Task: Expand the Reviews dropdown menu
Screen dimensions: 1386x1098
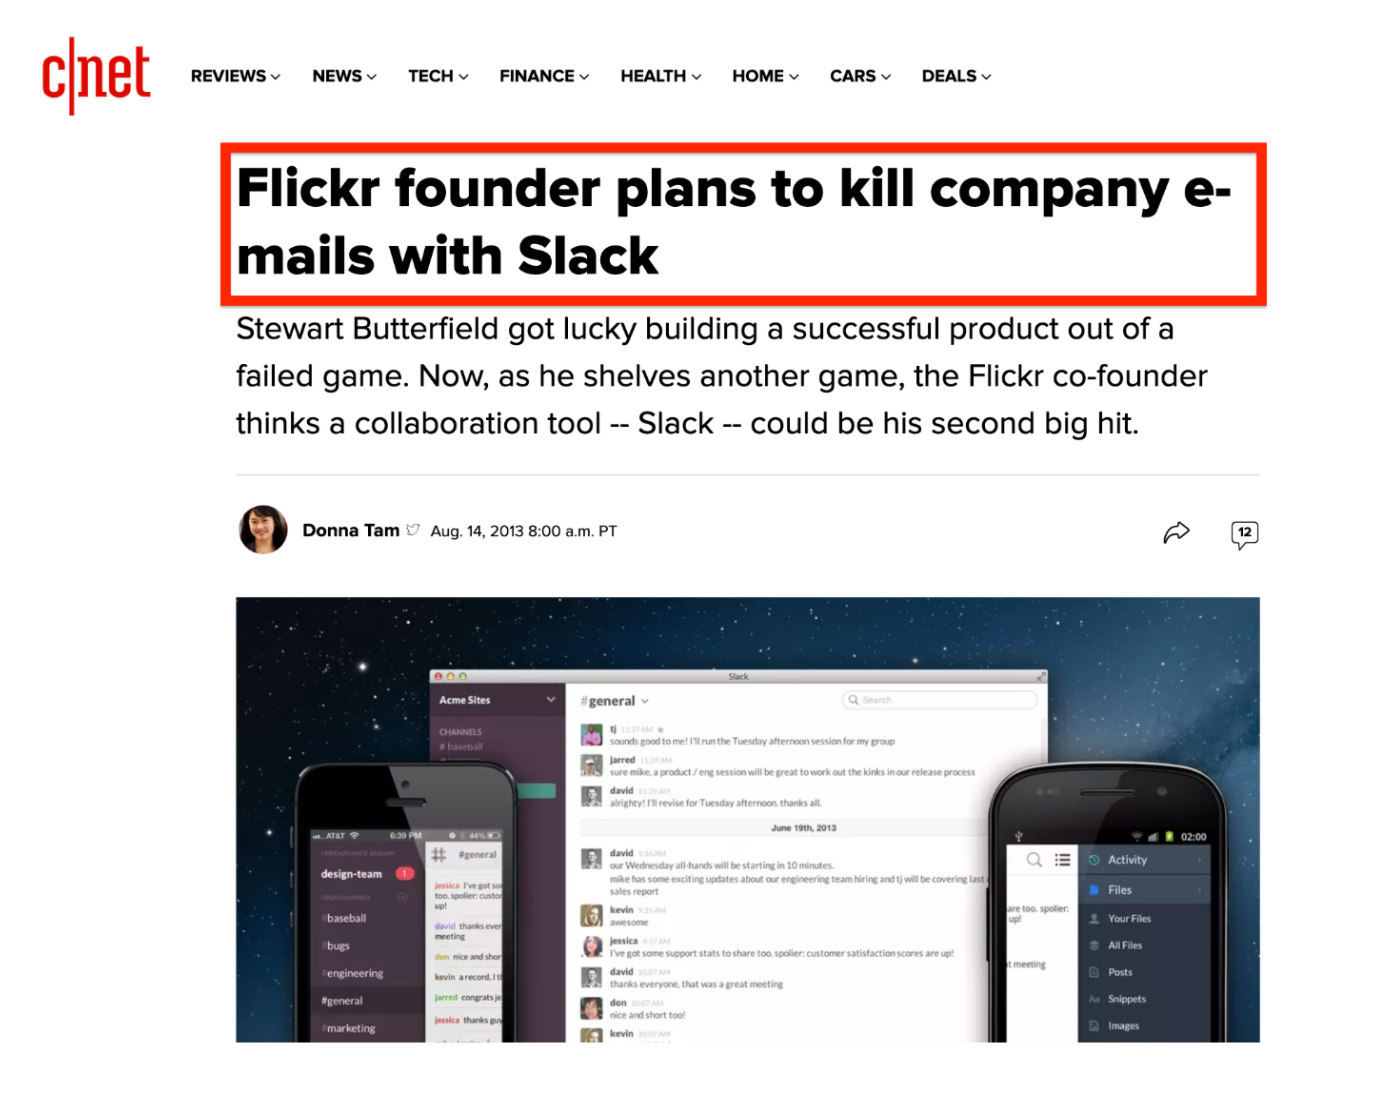Action: pos(236,76)
